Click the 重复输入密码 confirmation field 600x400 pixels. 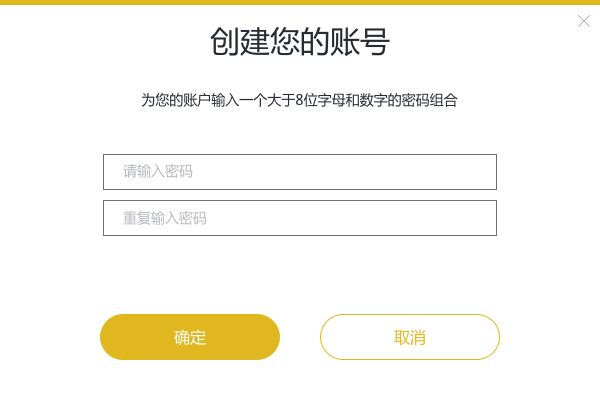coord(300,218)
